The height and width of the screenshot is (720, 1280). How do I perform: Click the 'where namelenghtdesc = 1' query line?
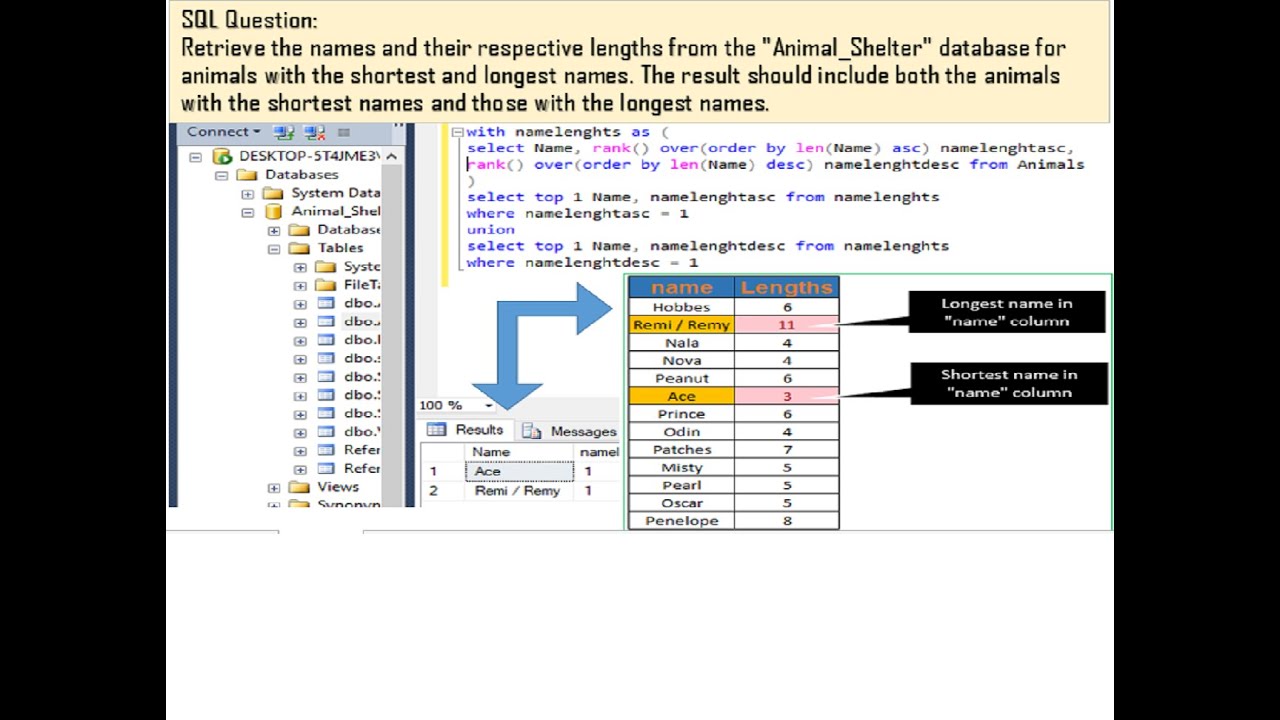pos(582,262)
